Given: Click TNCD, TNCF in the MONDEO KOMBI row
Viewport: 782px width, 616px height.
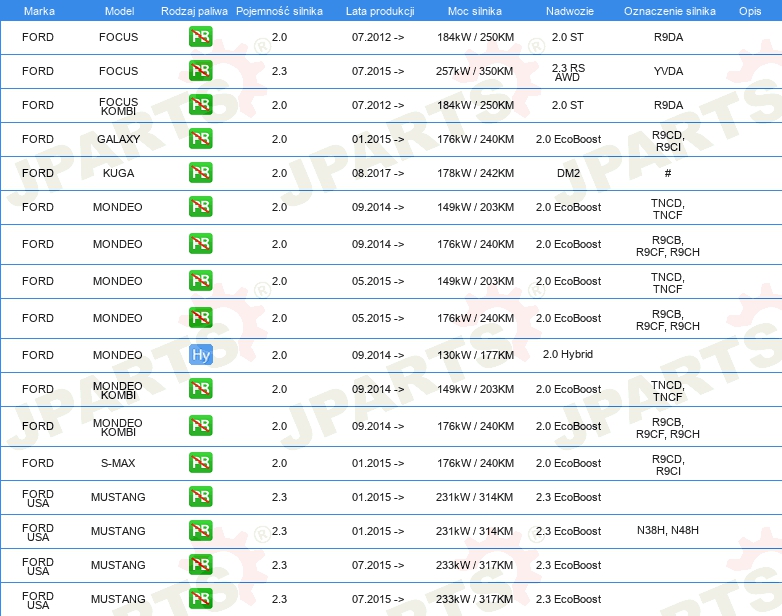Looking at the screenshot, I should click(x=668, y=391).
